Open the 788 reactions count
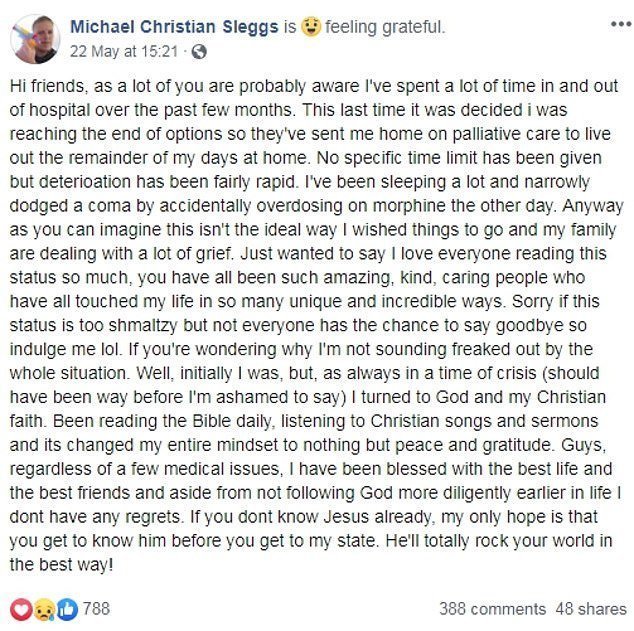 point(96,607)
